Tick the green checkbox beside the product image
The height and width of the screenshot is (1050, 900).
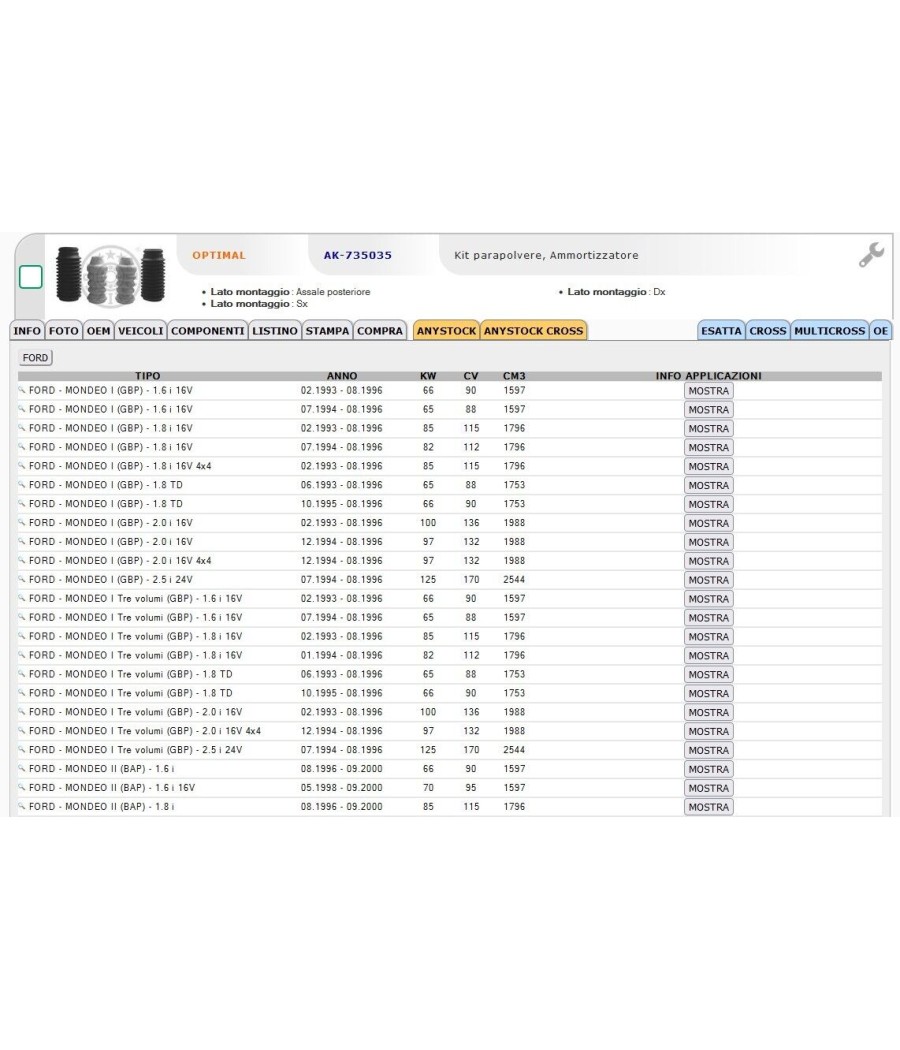pyautogui.click(x=31, y=277)
